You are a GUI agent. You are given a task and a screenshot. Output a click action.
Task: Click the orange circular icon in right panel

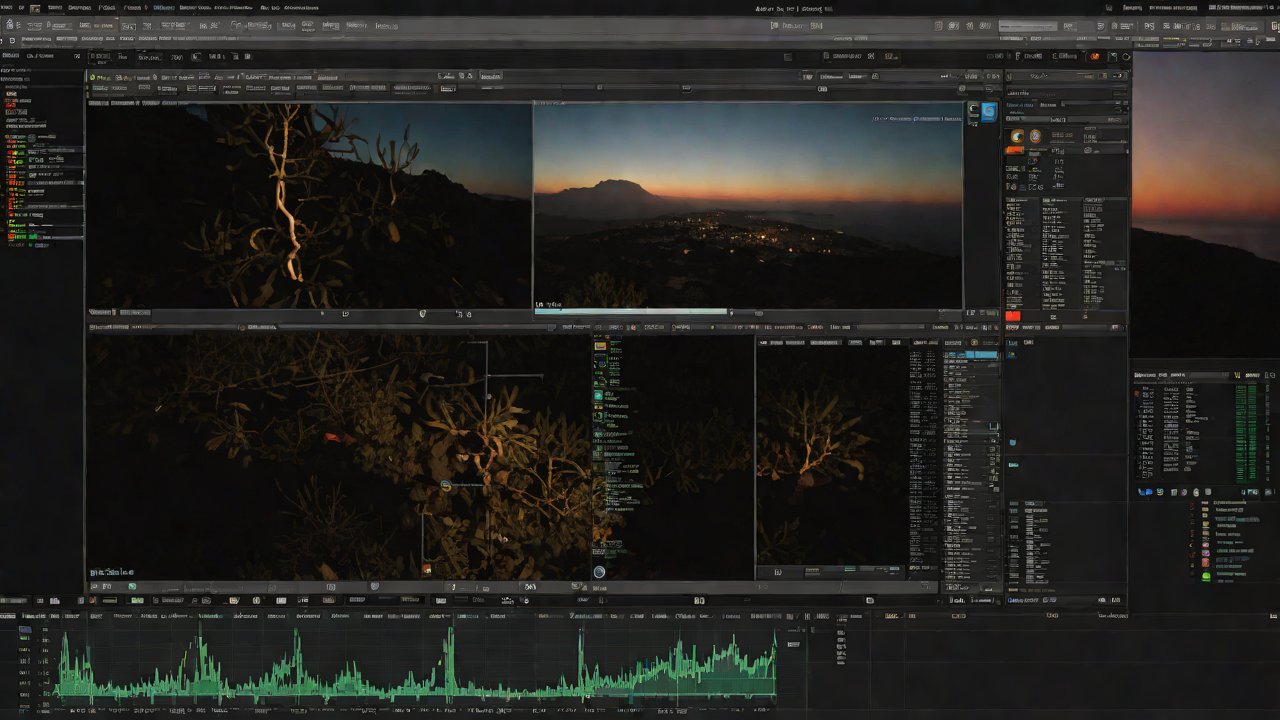1017,137
